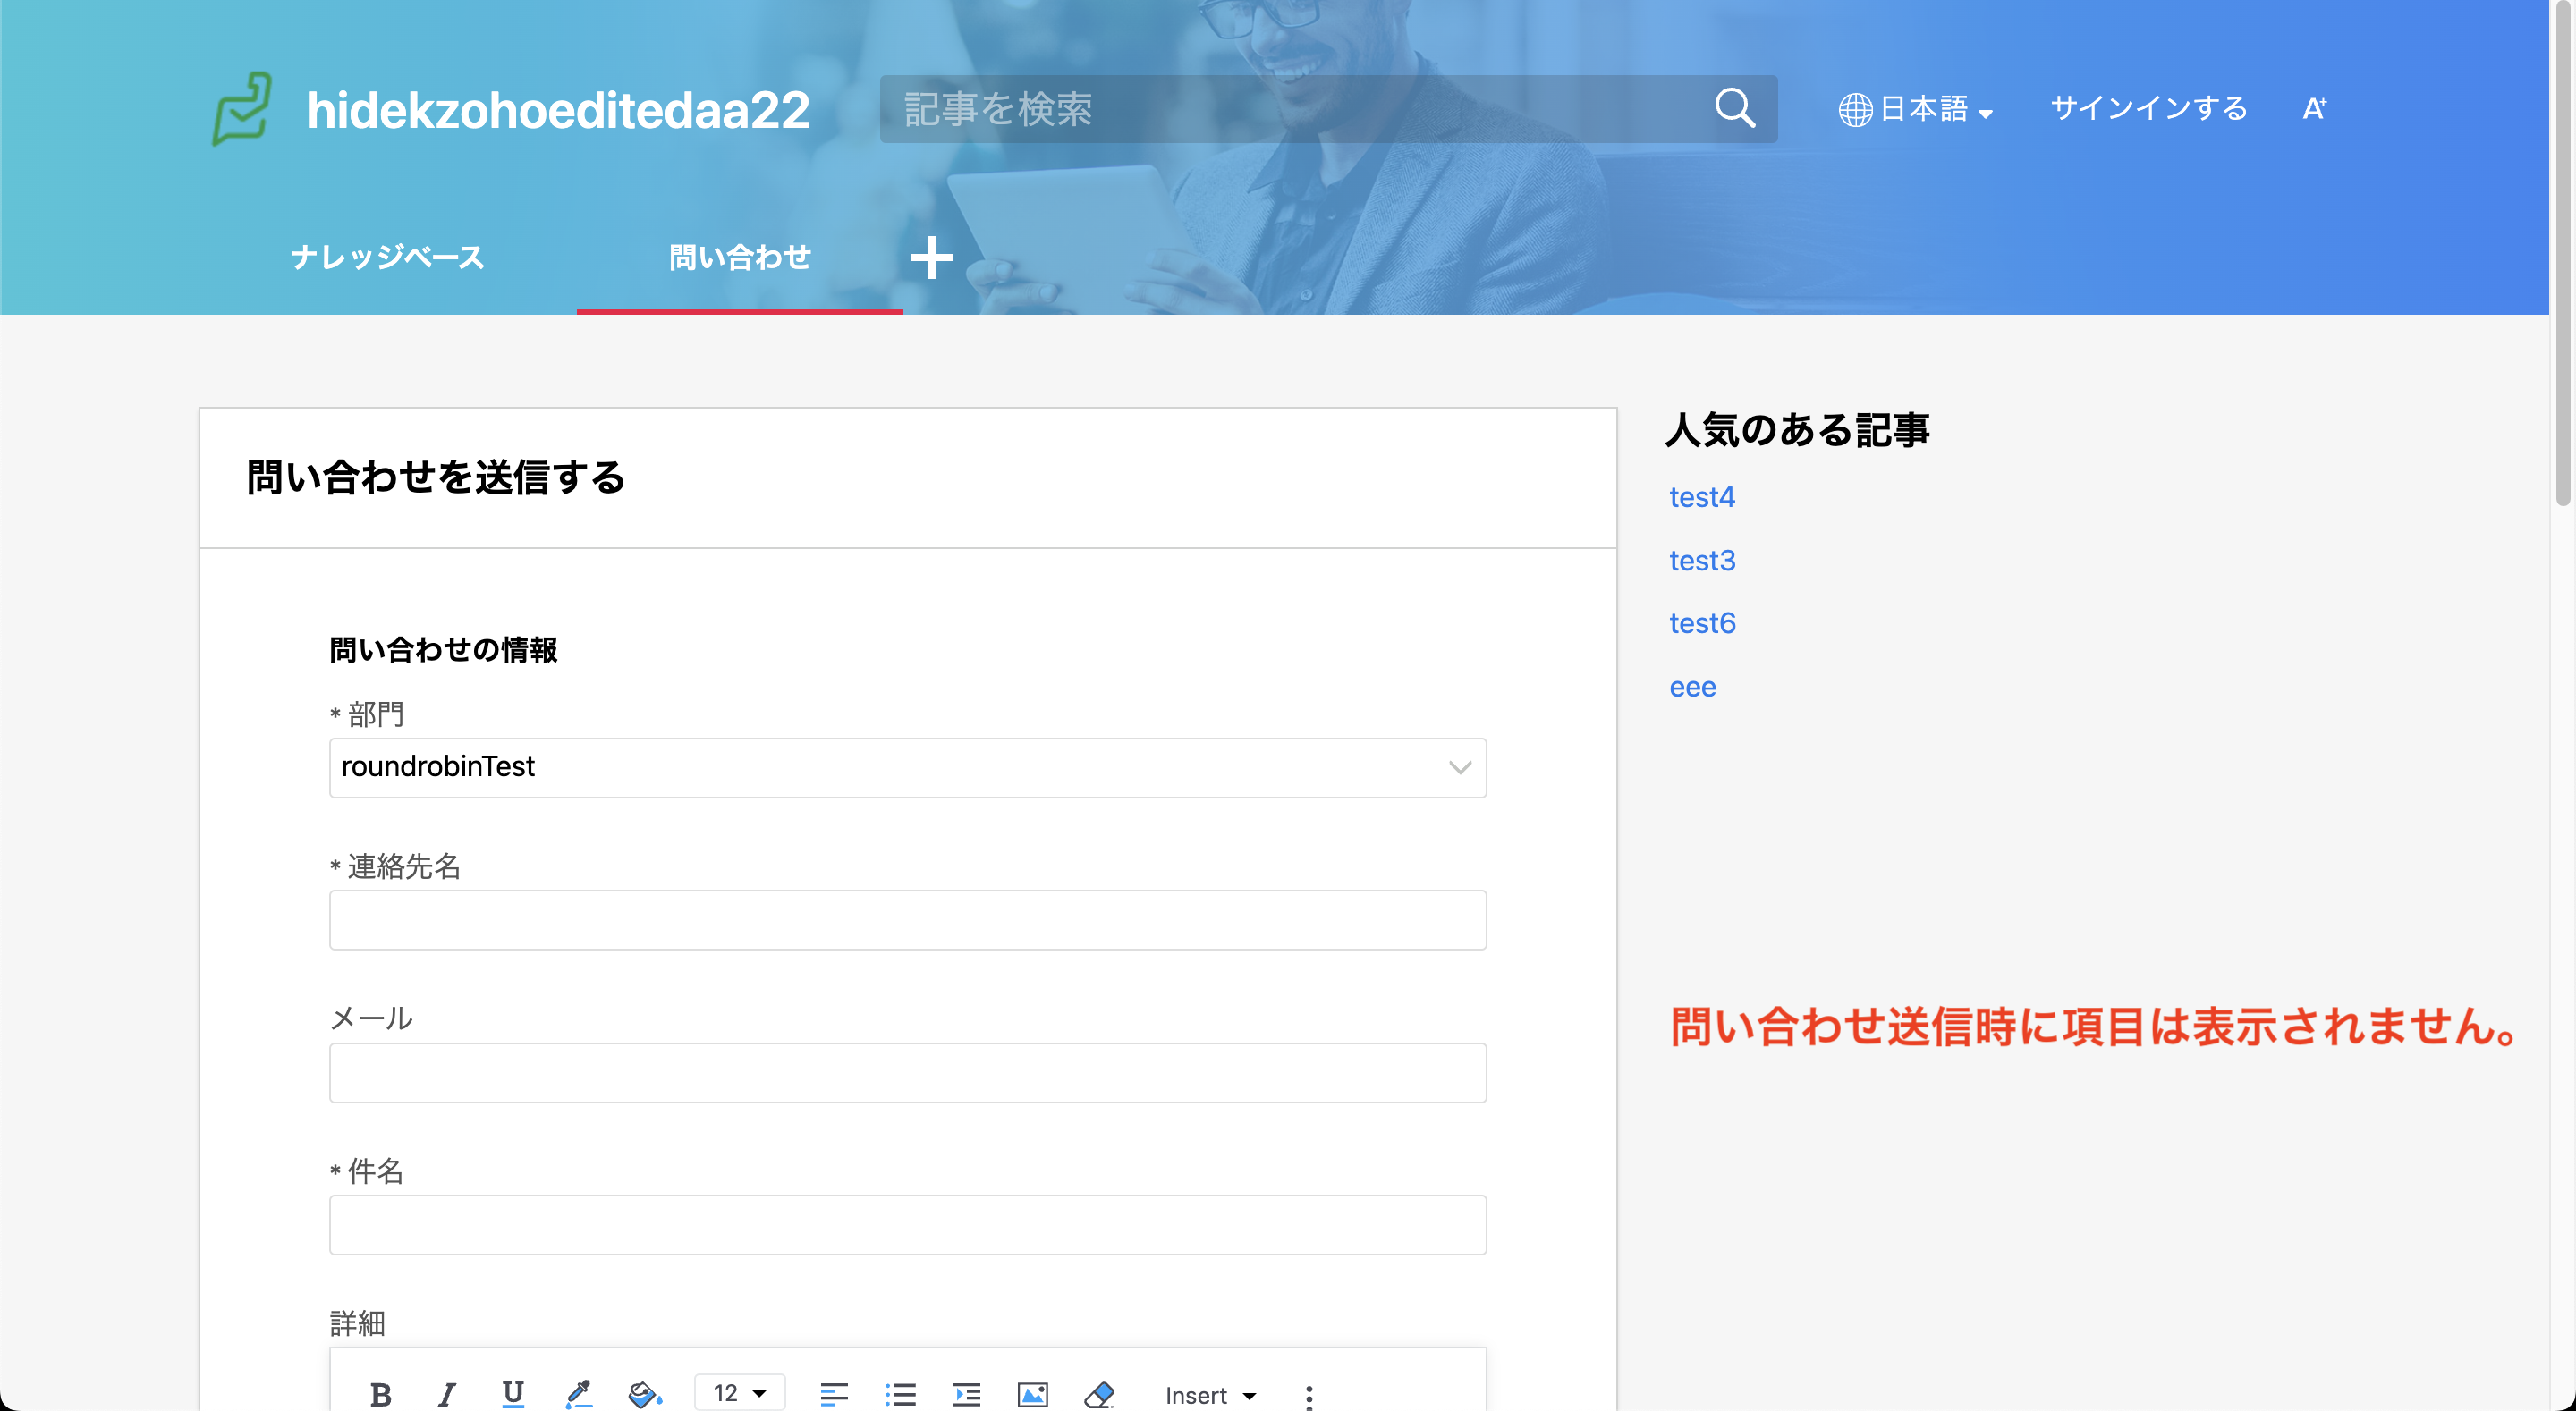This screenshot has height=1411, width=2576.
Task: Clear formatting with the eraser icon
Action: (1099, 1394)
